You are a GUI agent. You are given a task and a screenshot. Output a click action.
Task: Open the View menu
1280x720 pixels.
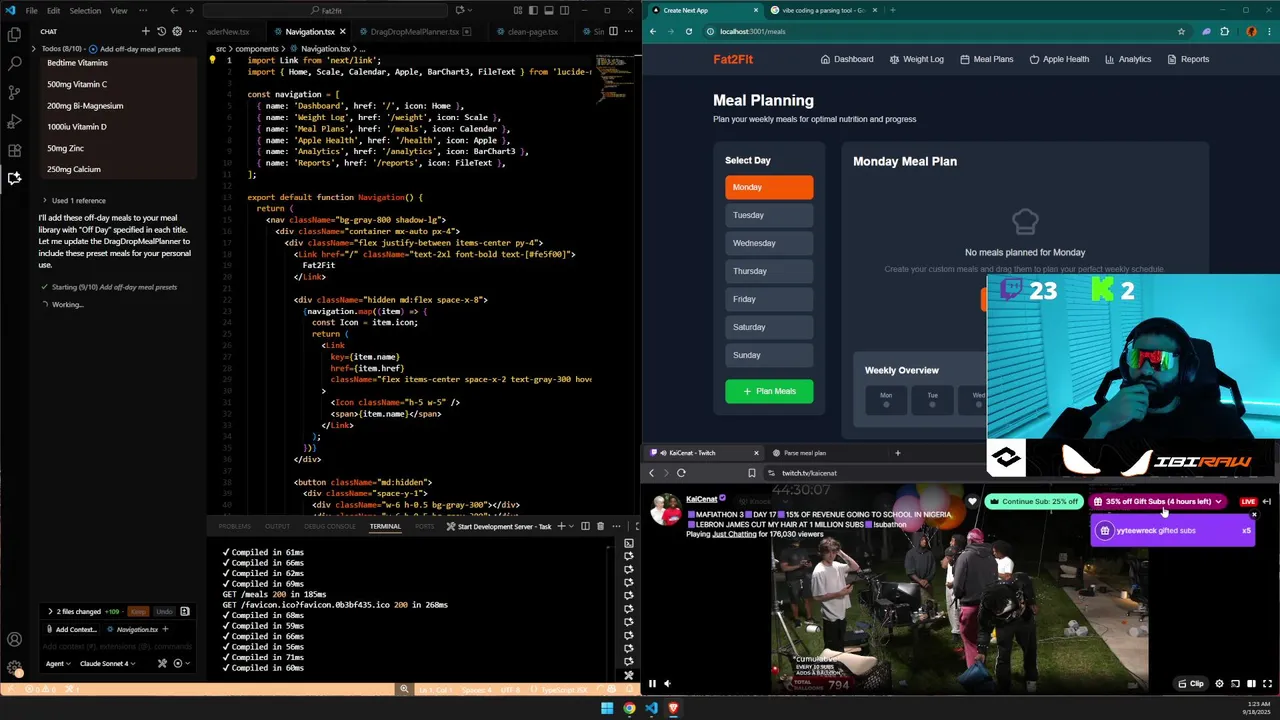[118, 10]
